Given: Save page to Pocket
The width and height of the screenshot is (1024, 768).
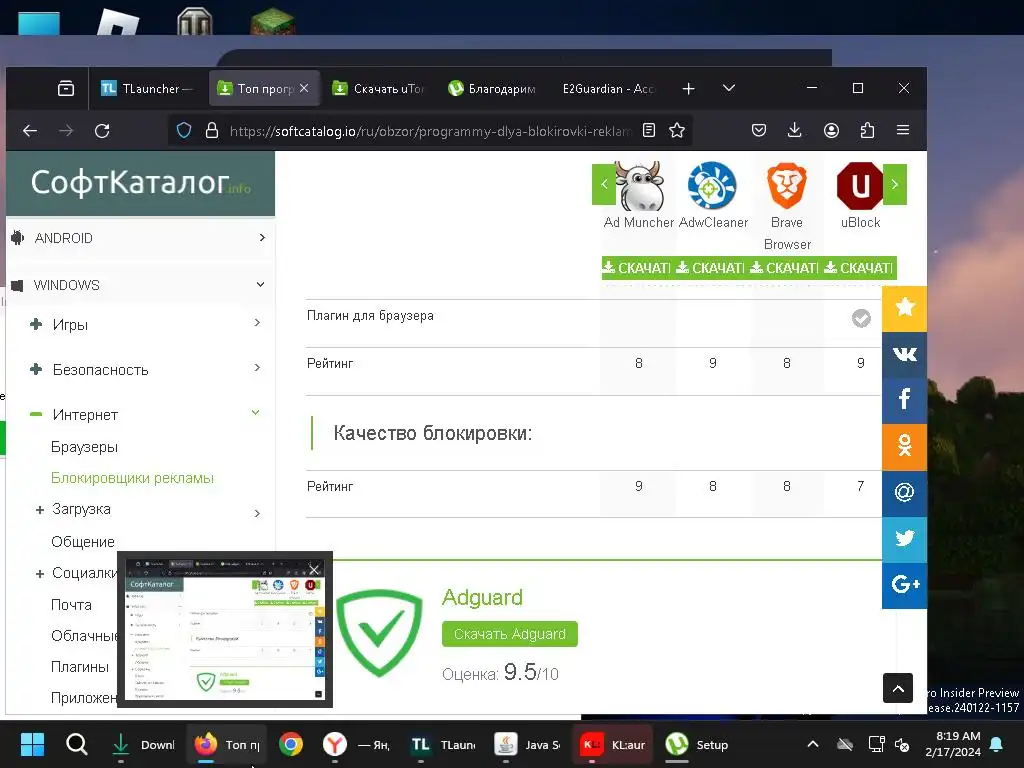Looking at the screenshot, I should 759,130.
